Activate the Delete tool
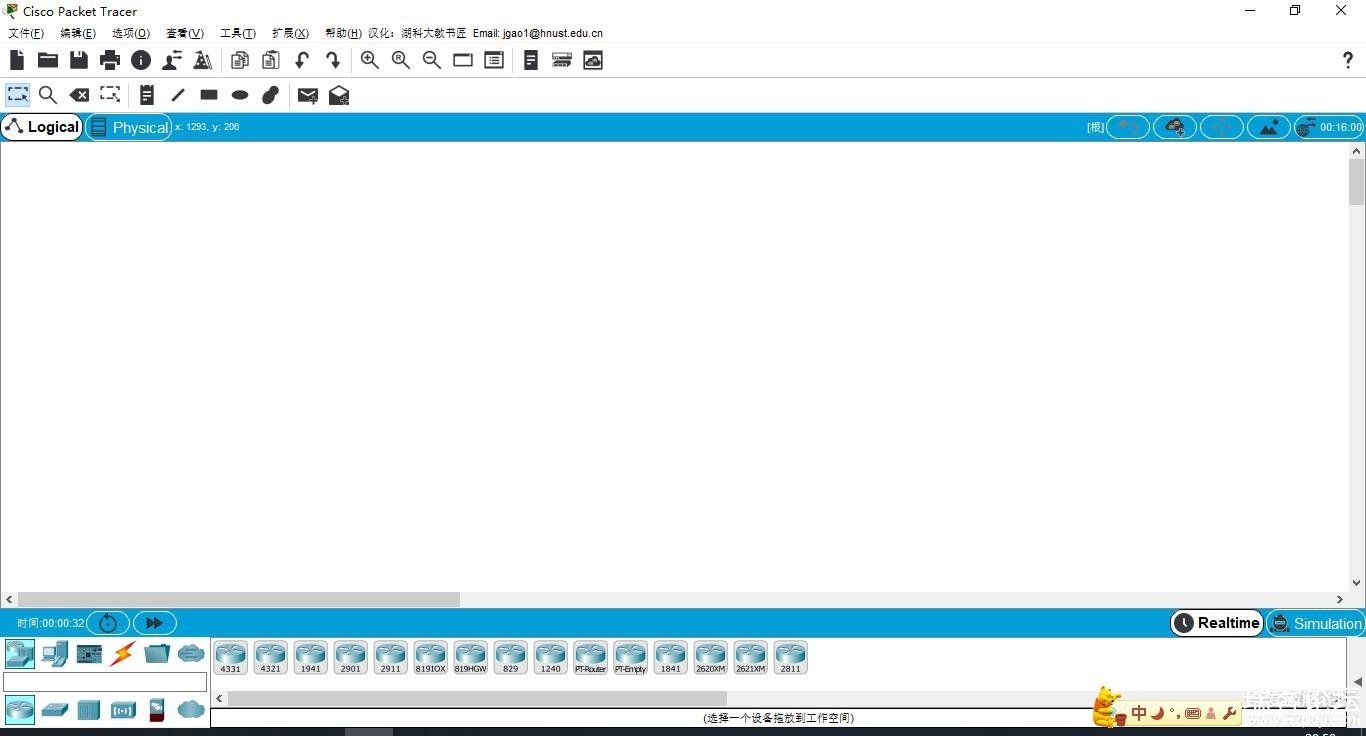Screen dimensions: 1366x736 coord(79,95)
